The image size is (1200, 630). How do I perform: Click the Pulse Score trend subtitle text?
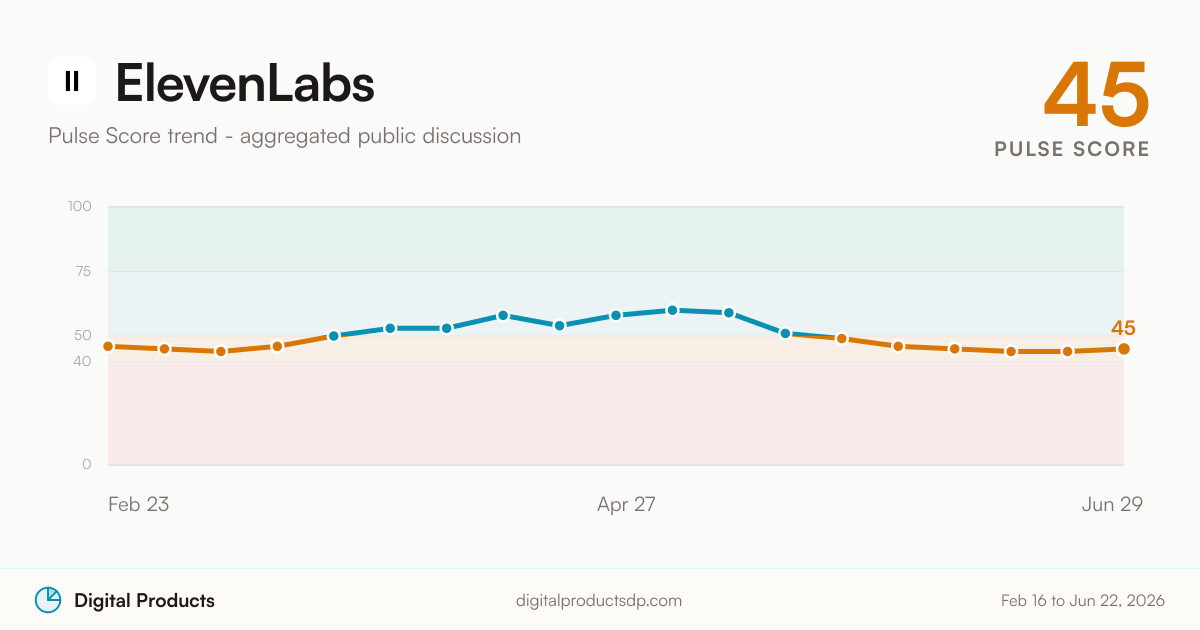click(x=285, y=136)
